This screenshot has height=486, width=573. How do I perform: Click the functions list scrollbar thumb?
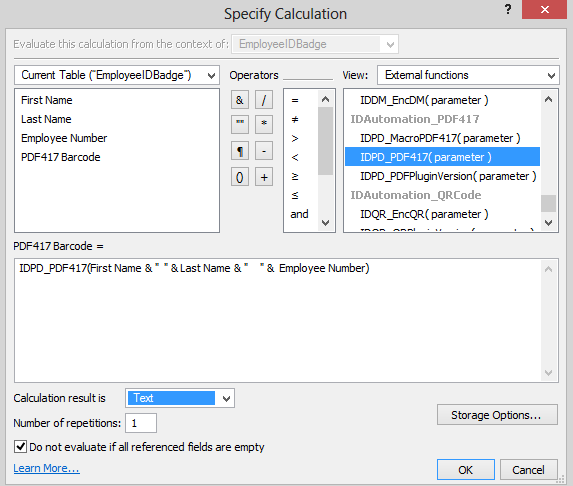[549, 204]
